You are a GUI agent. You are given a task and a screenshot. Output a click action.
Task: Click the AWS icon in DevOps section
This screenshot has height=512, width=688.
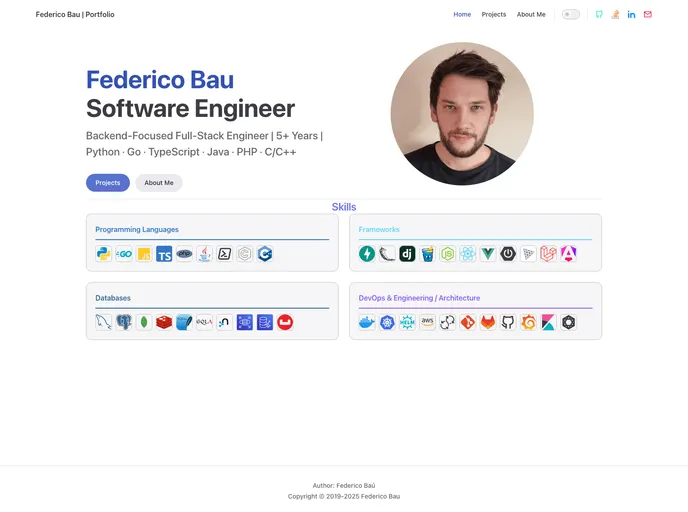427,322
